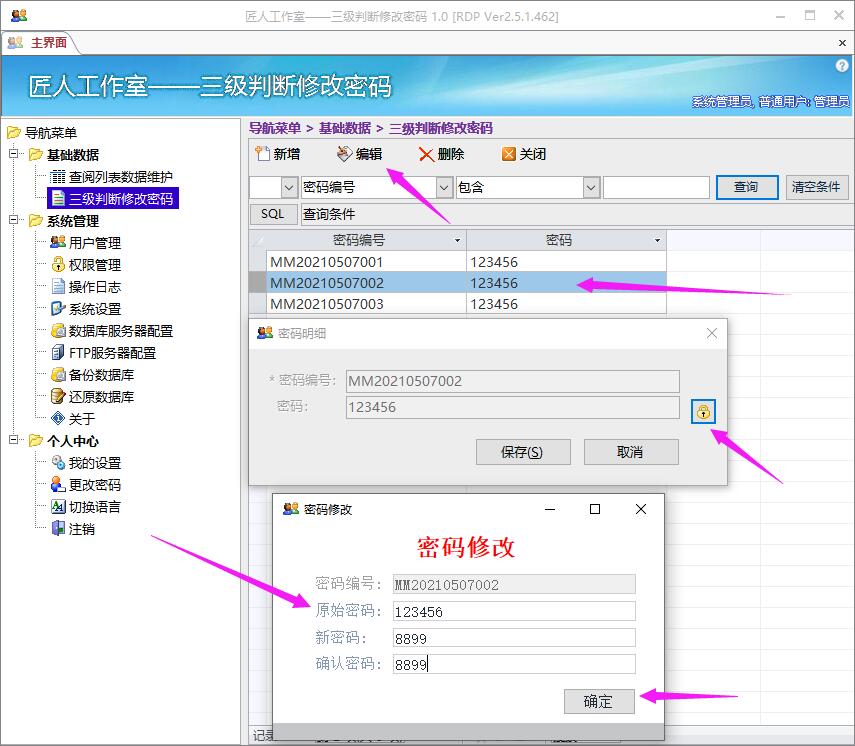Select 三级判断修改密码 in the navigation tree
This screenshot has width=855, height=746.
113,198
